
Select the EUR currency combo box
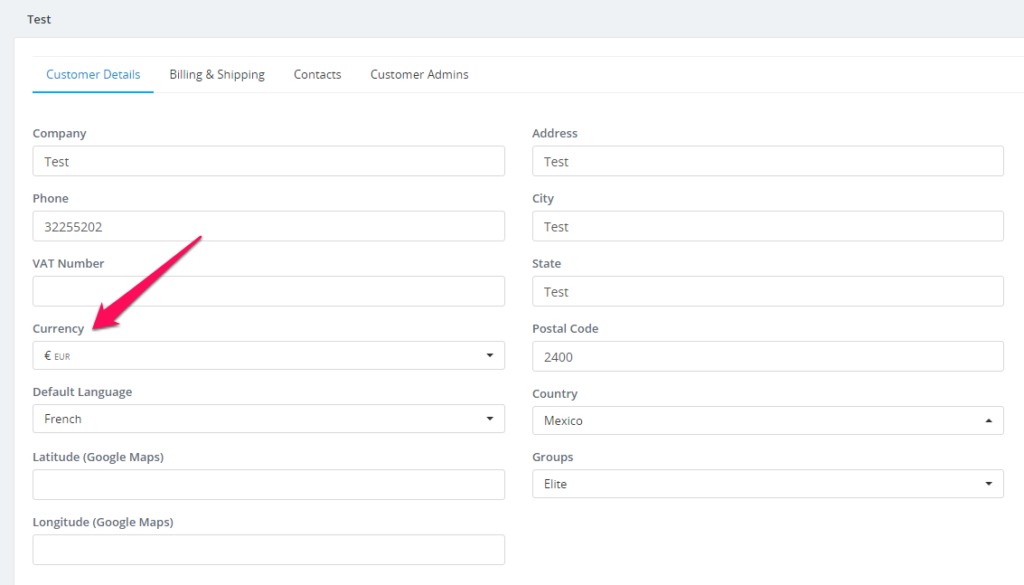[268, 355]
